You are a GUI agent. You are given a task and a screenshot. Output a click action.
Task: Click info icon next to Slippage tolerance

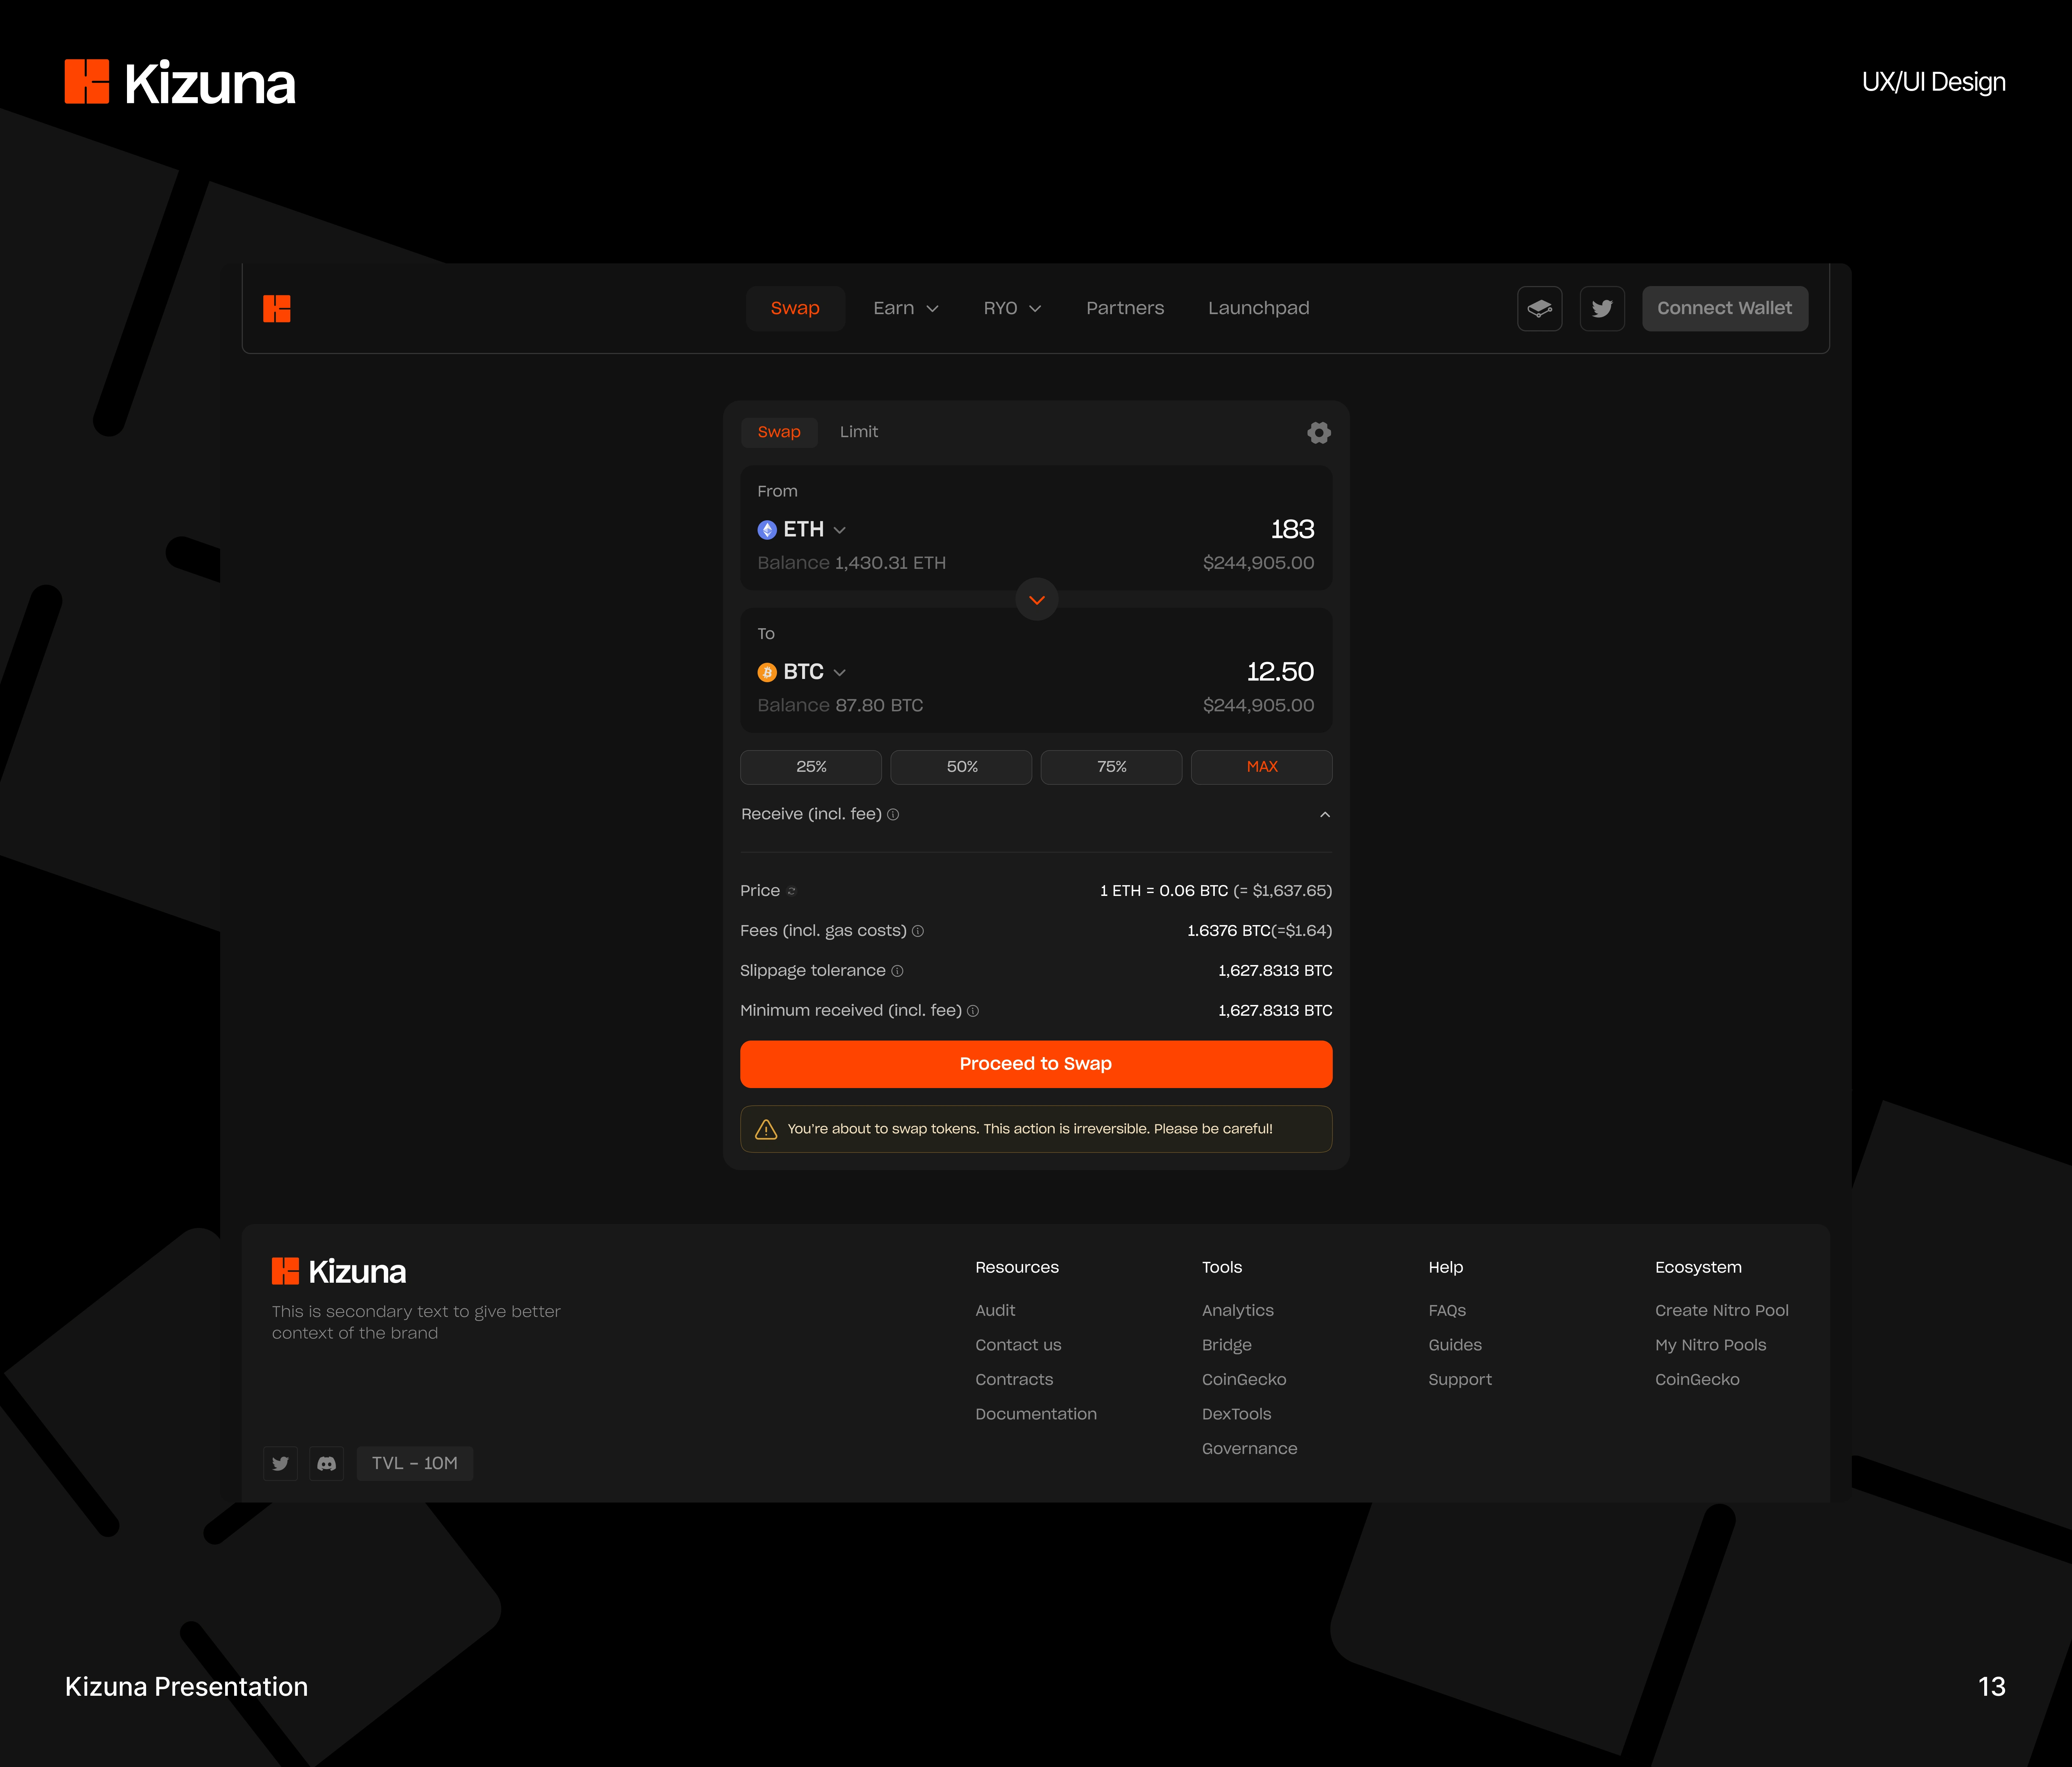(897, 971)
